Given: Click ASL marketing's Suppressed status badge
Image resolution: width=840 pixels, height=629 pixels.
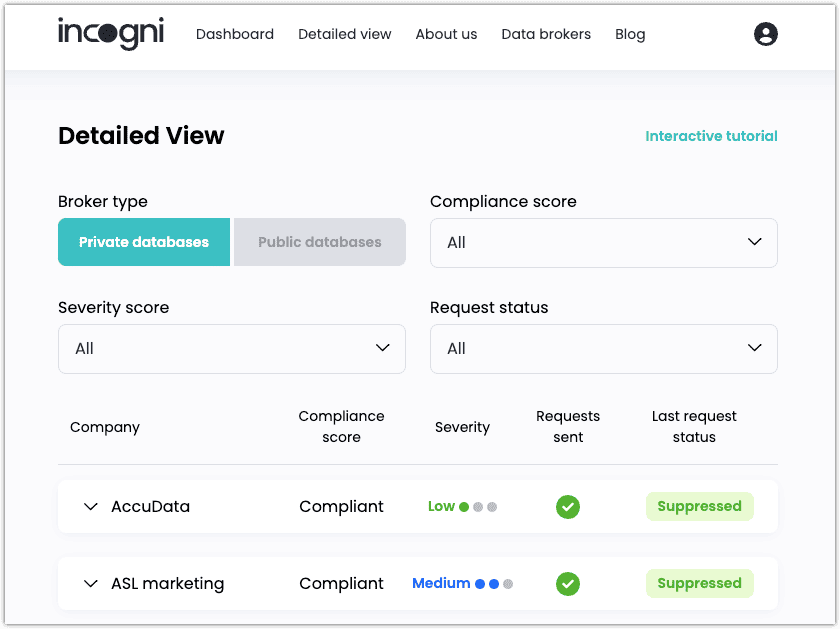Looking at the screenshot, I should click(x=700, y=583).
